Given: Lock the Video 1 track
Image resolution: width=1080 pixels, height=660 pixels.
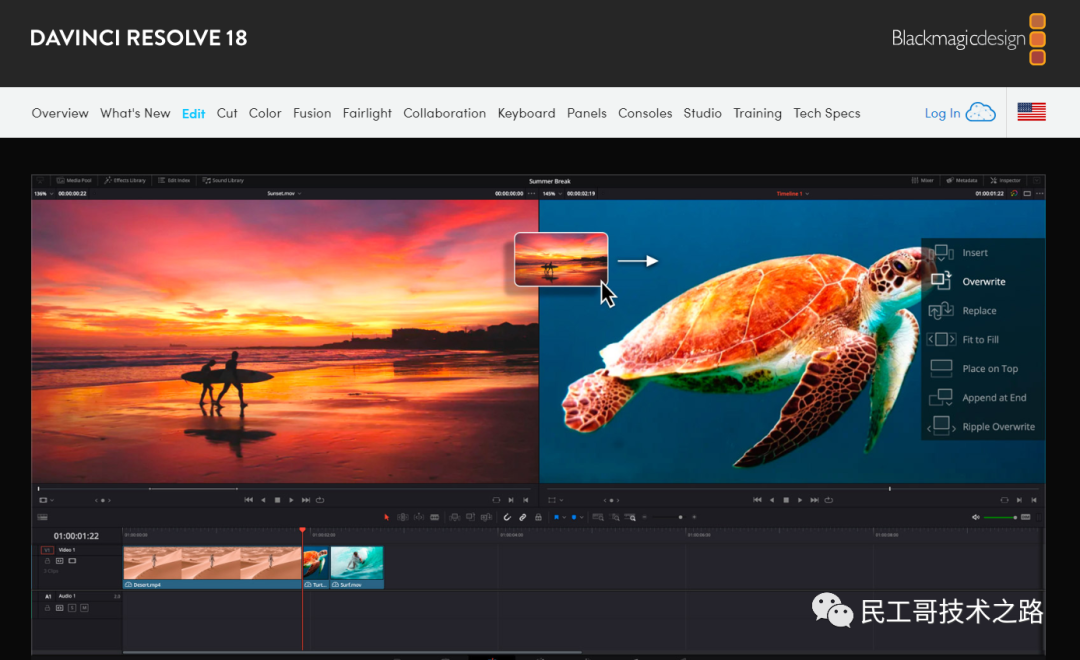Looking at the screenshot, I should tap(48, 561).
